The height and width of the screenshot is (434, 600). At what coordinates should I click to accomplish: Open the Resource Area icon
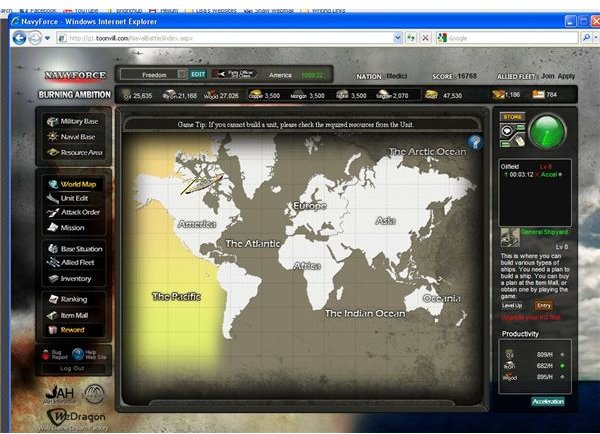pyautogui.click(x=52, y=152)
